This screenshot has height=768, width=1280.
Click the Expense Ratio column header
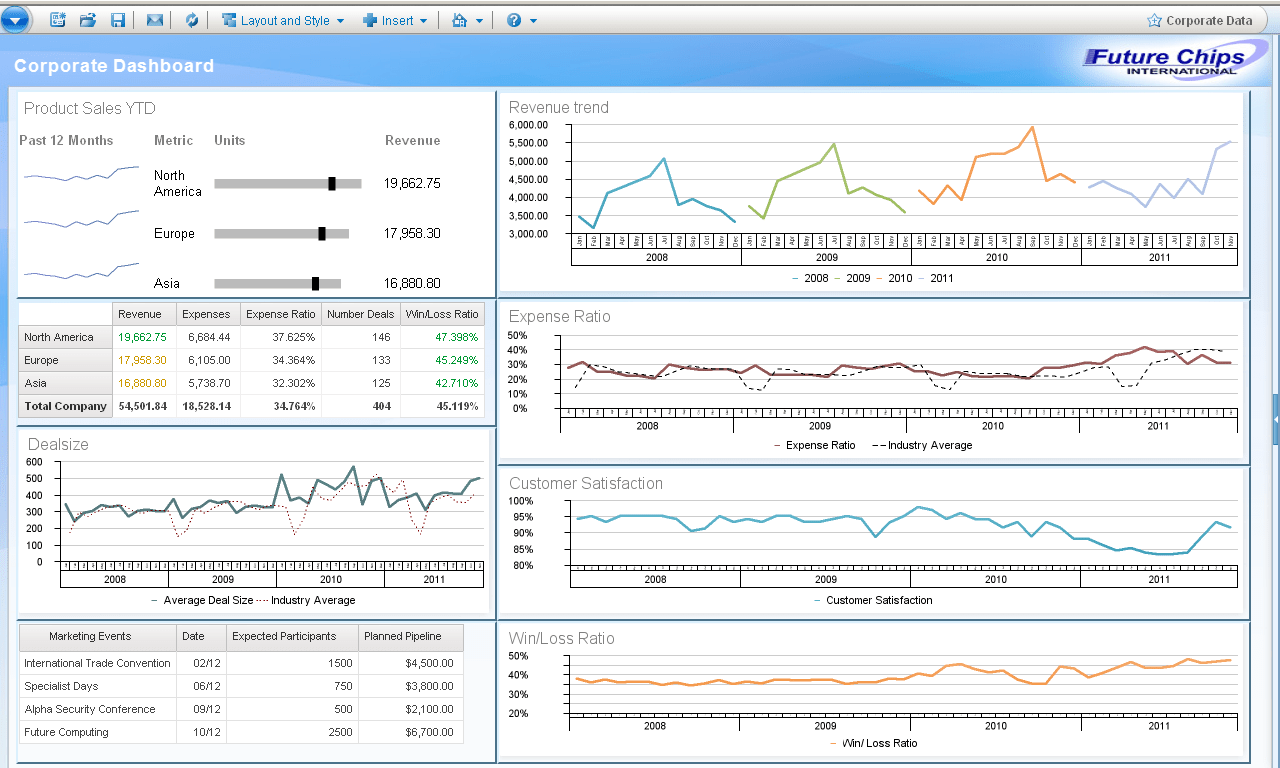280,314
